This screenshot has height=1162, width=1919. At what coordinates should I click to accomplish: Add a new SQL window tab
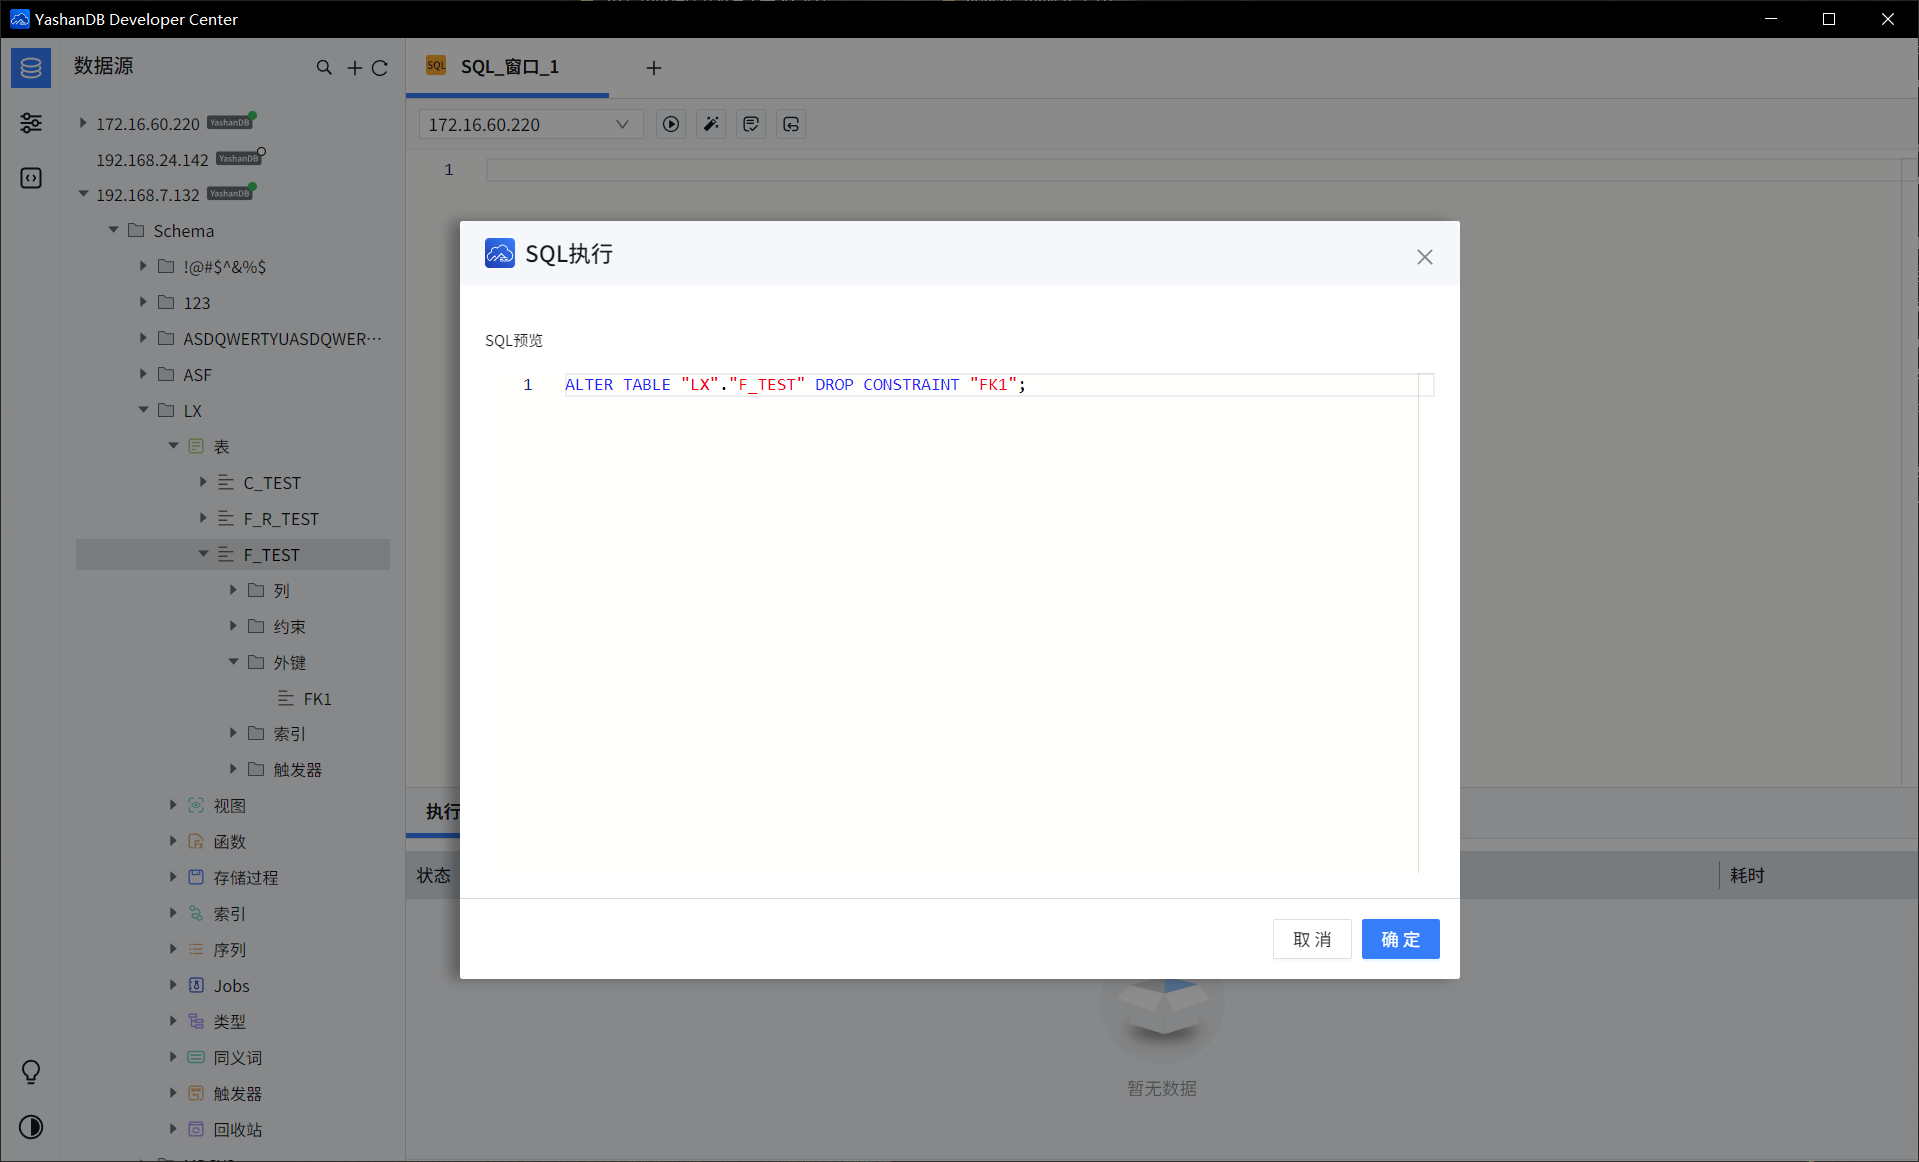pyautogui.click(x=654, y=68)
